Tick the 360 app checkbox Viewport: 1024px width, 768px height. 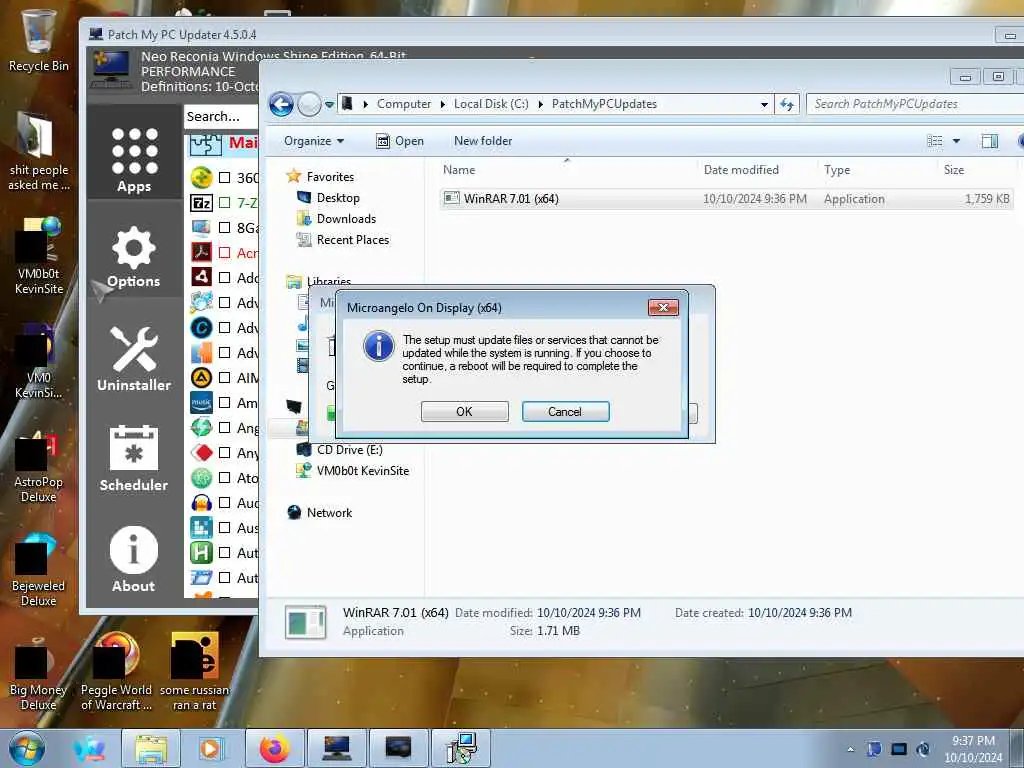coord(225,178)
